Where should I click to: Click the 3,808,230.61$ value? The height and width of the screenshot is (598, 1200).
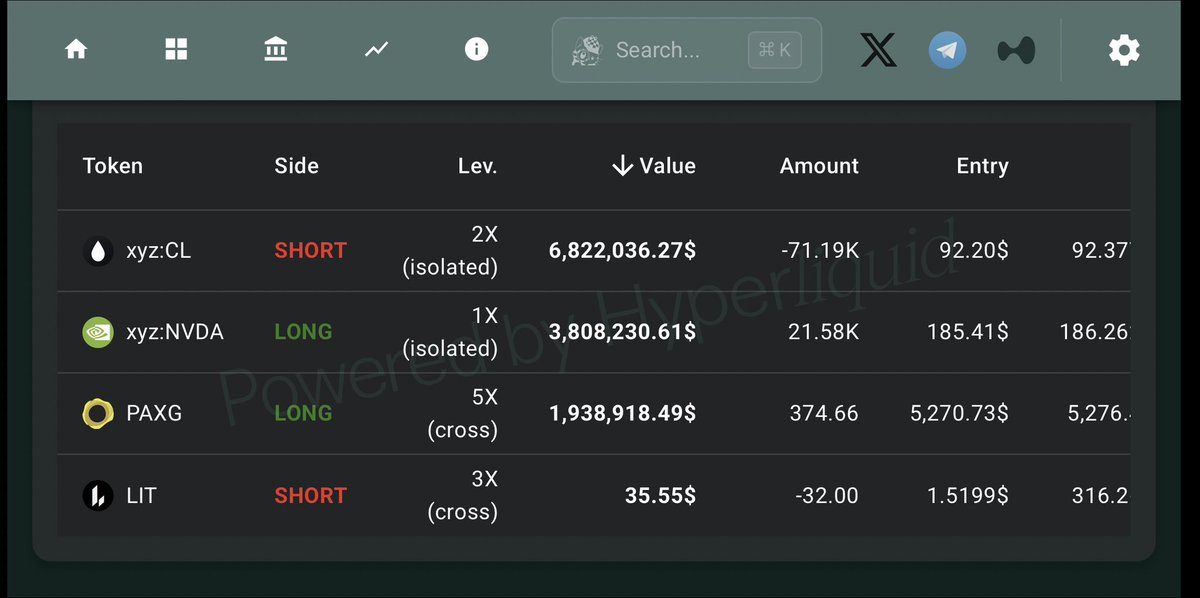(623, 332)
